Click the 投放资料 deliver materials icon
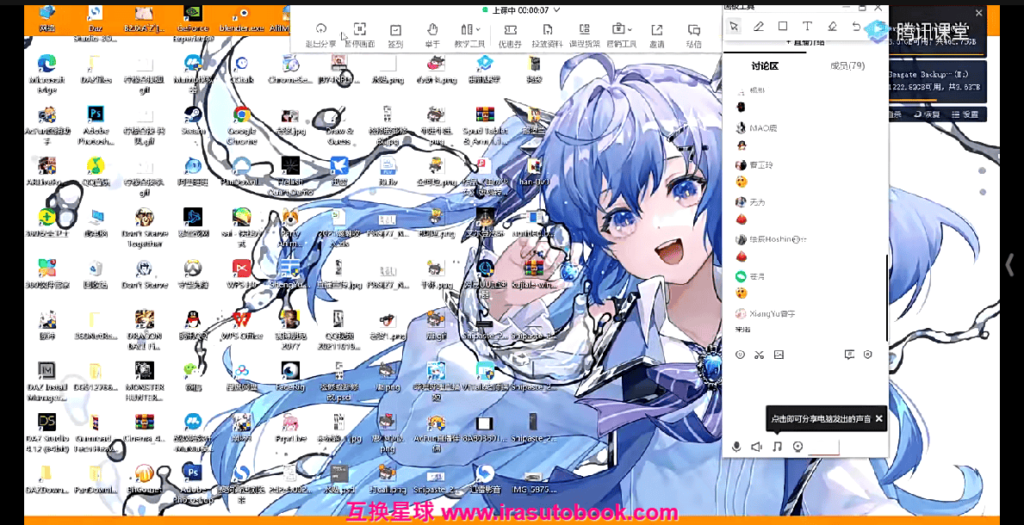The height and width of the screenshot is (525, 1024). click(x=547, y=30)
